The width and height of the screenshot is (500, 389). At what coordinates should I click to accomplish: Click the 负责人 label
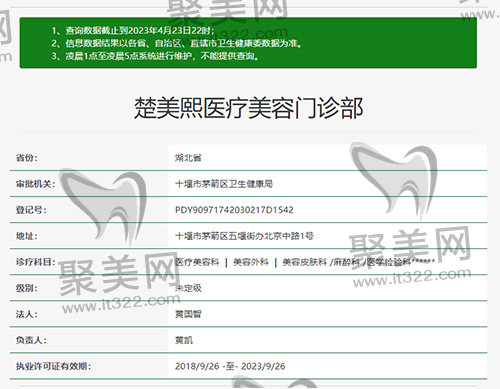pyautogui.click(x=31, y=340)
